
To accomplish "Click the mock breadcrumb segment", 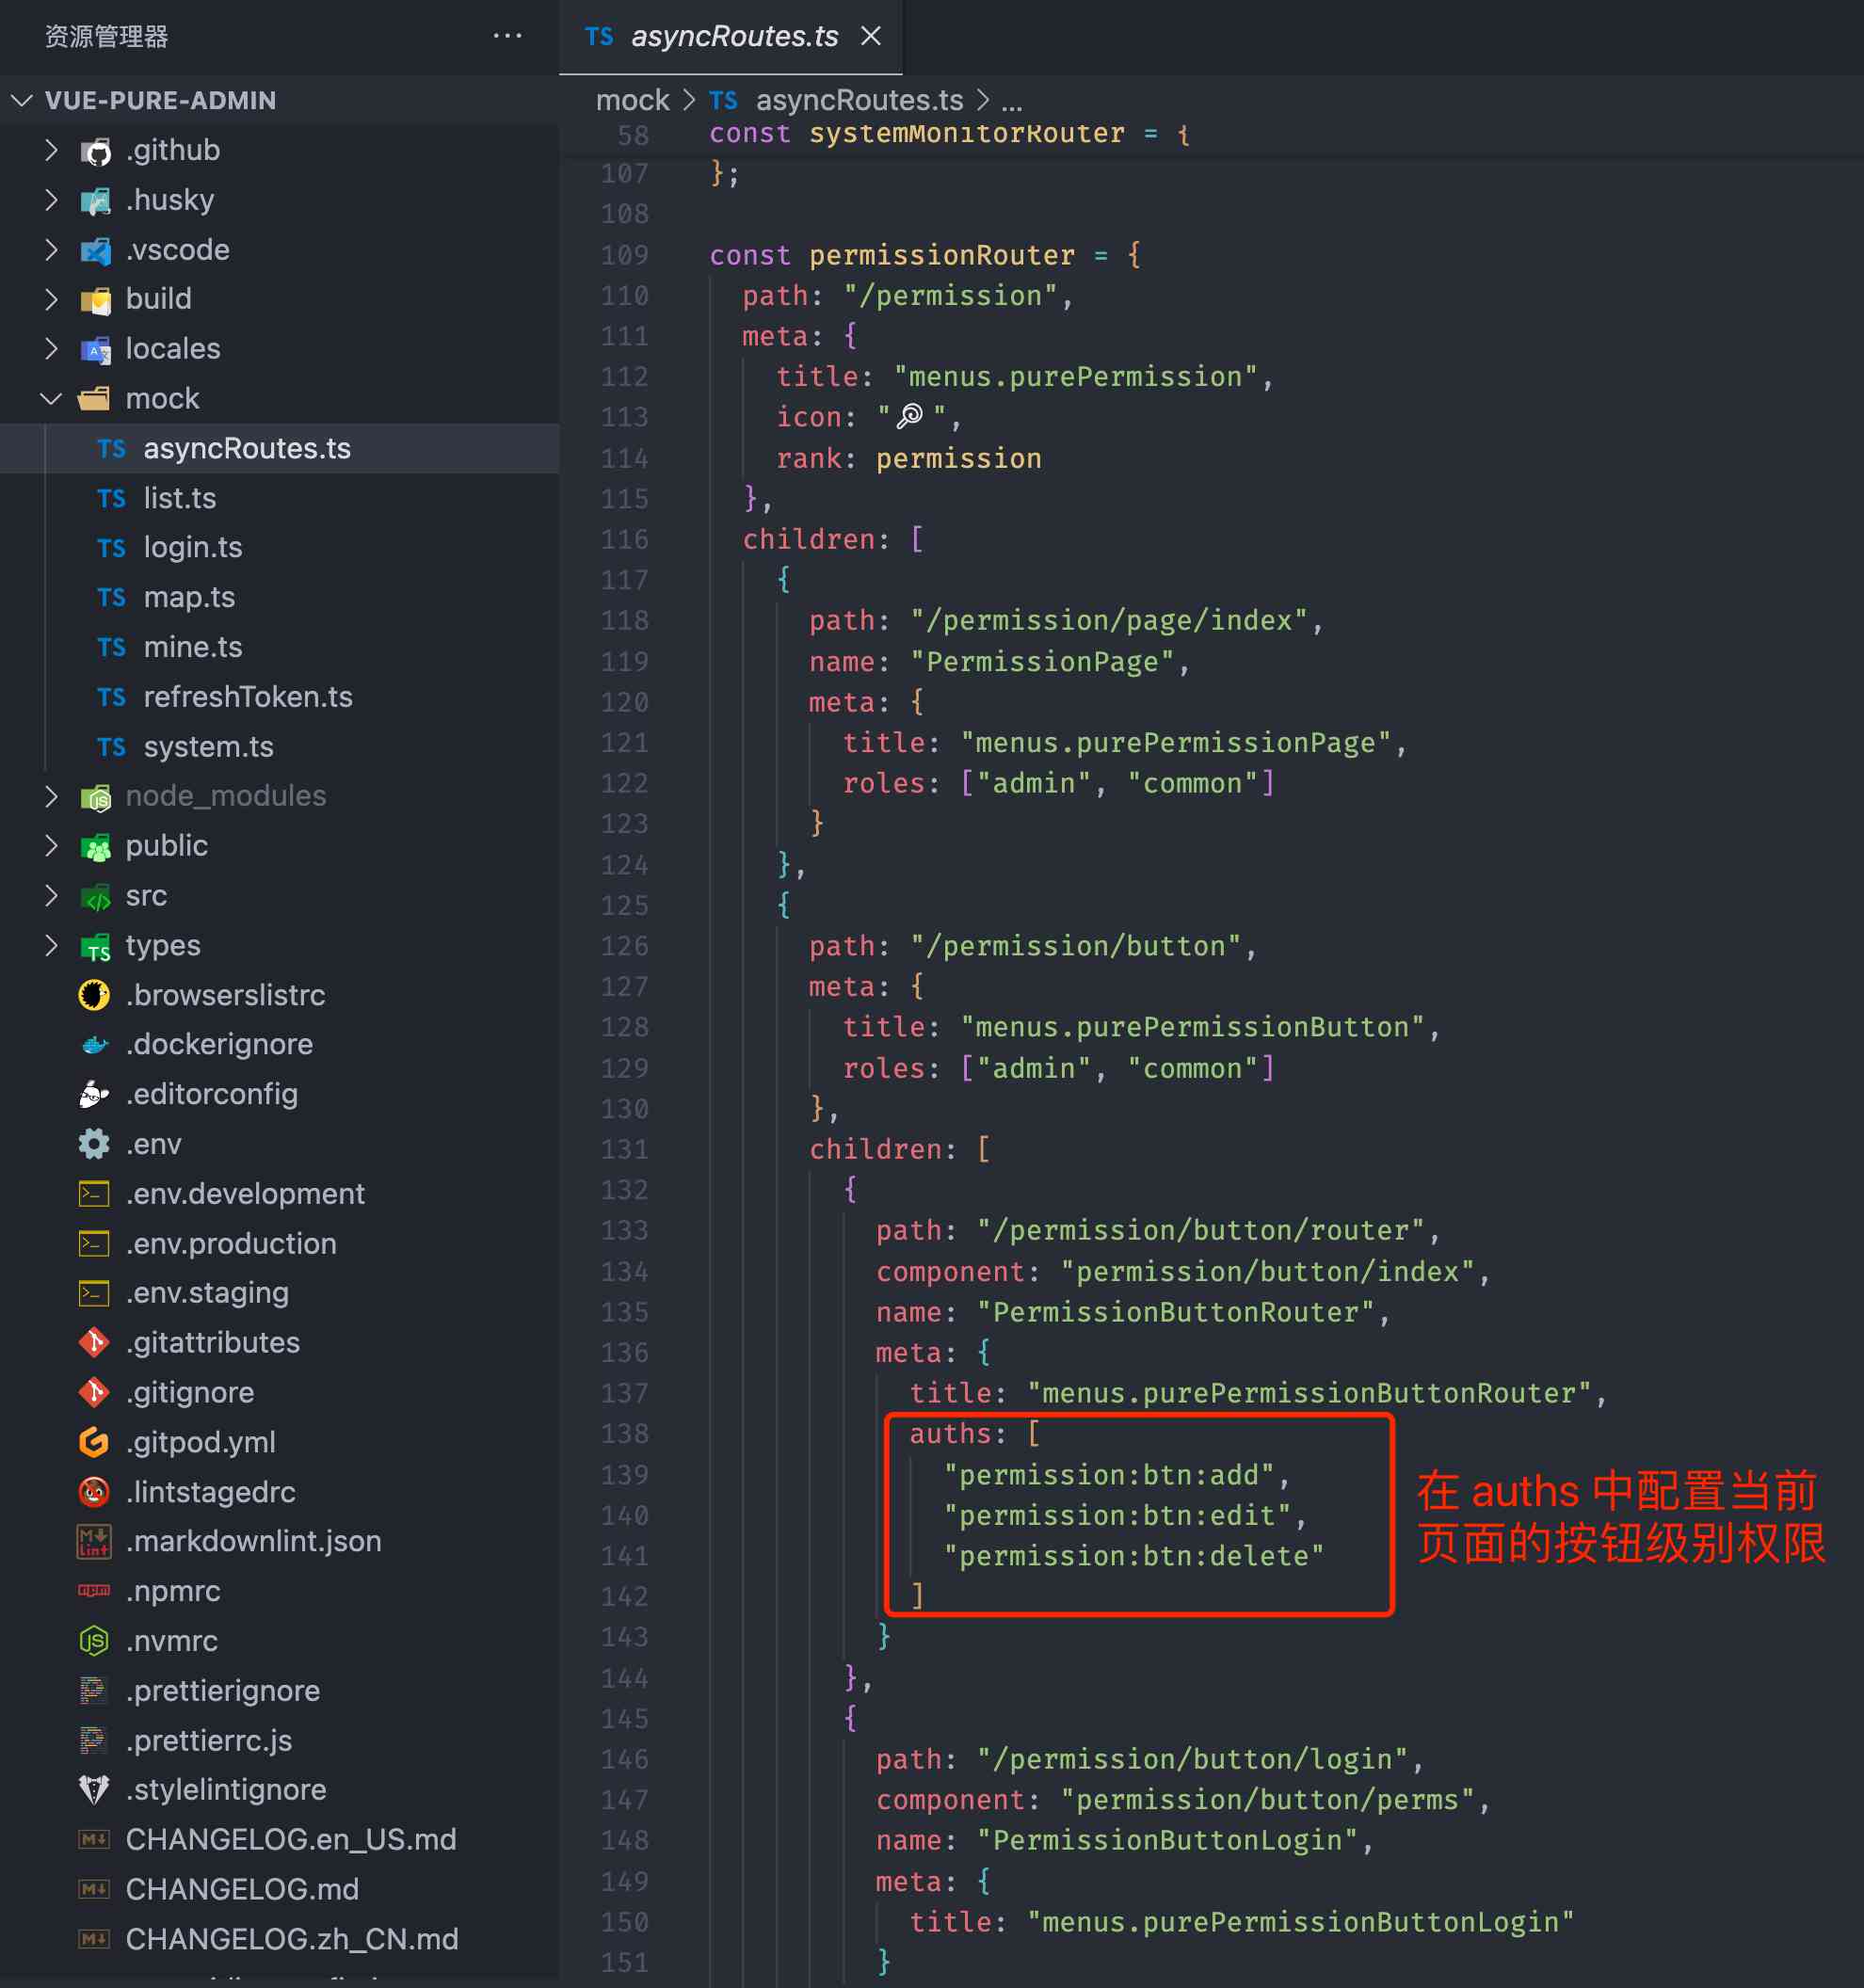I will click(x=632, y=100).
